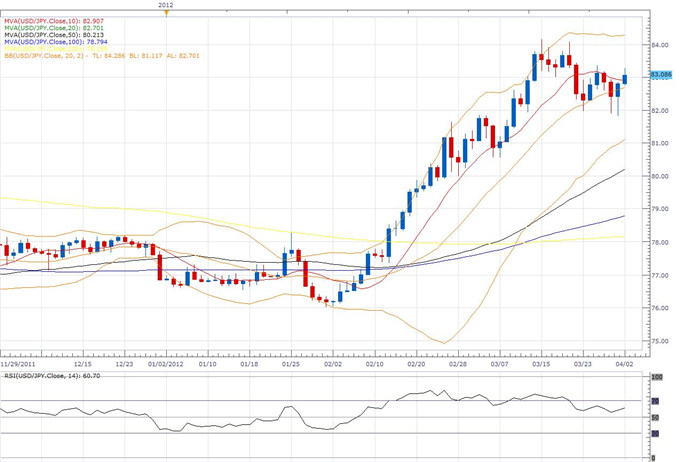Click the highlighted 83.086 current price tag
This screenshot has width=680, height=462.
660,75
